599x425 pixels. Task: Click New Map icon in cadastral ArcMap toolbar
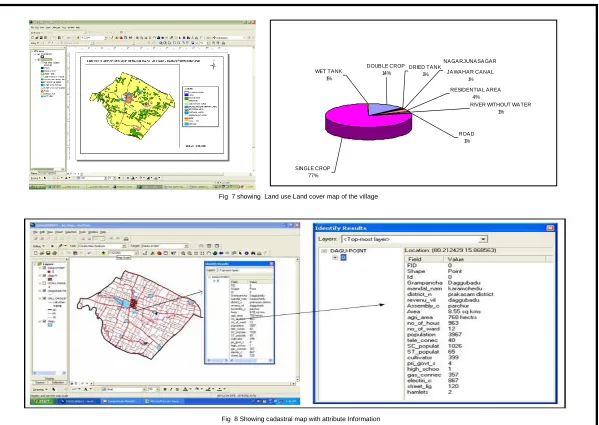point(36,253)
